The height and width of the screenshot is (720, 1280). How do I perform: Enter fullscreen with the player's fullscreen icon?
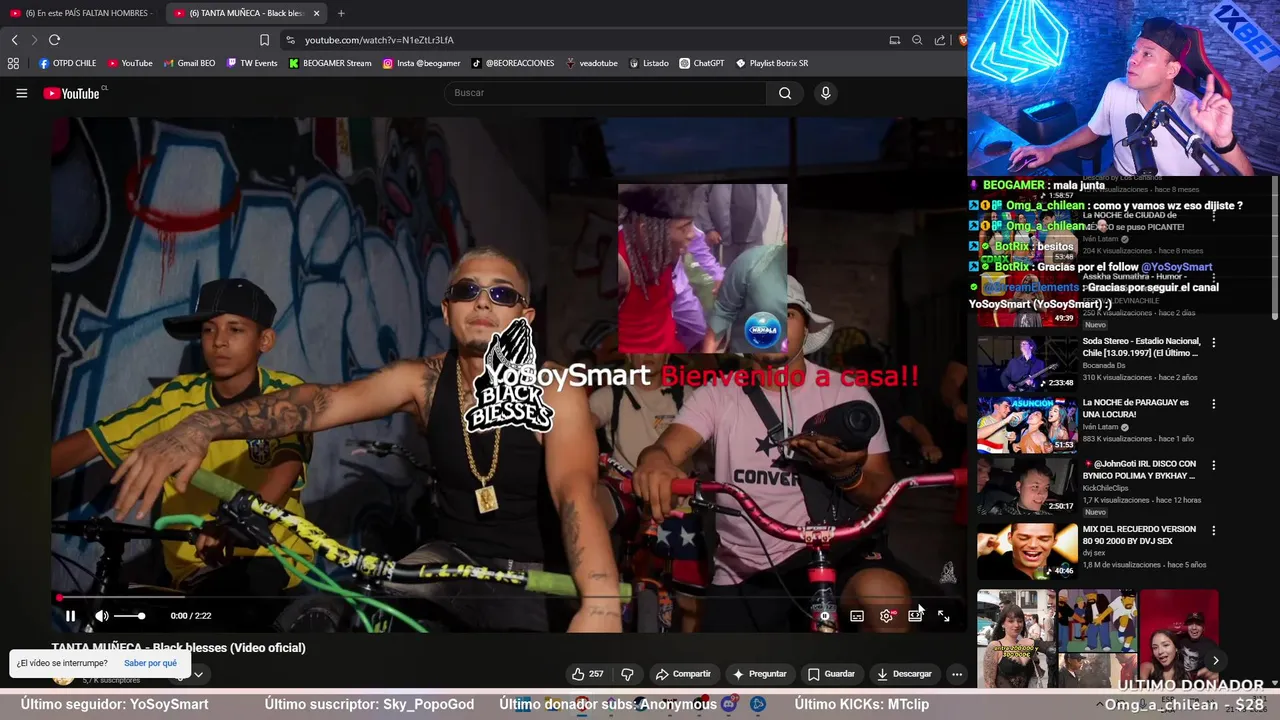pyautogui.click(x=944, y=616)
